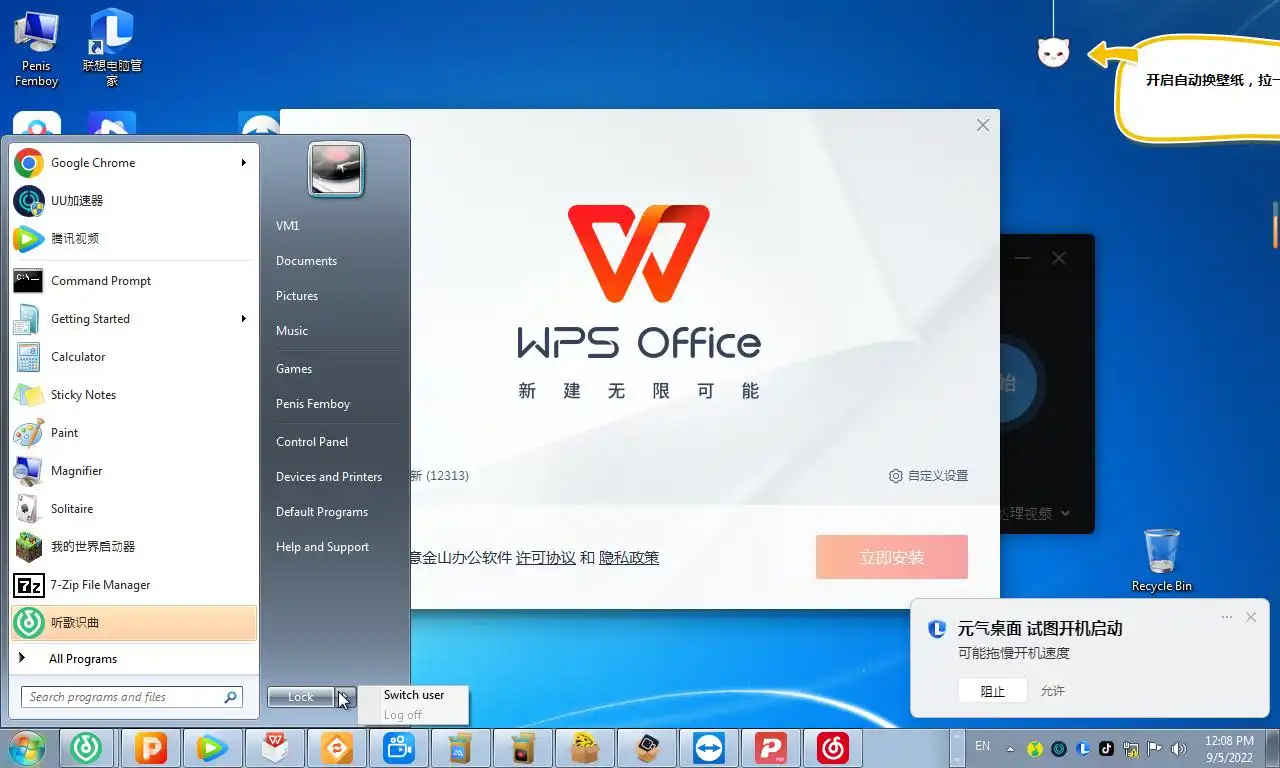
Task: Open highlighted 听歌识曲 Start menu entry
Action: (134, 623)
